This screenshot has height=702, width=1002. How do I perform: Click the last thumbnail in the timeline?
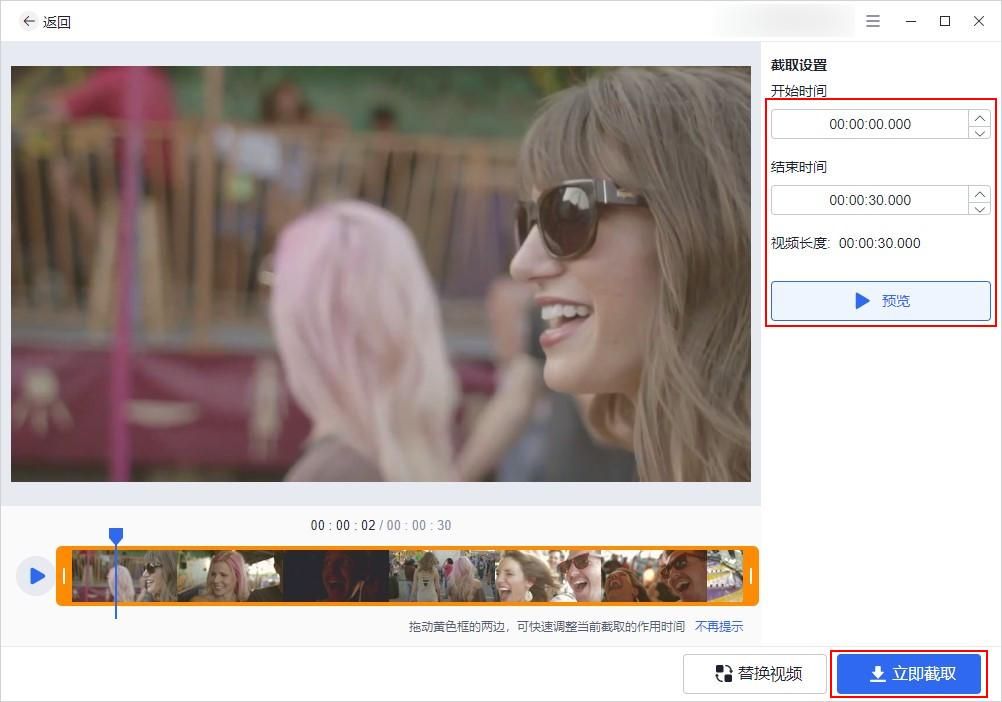point(725,576)
